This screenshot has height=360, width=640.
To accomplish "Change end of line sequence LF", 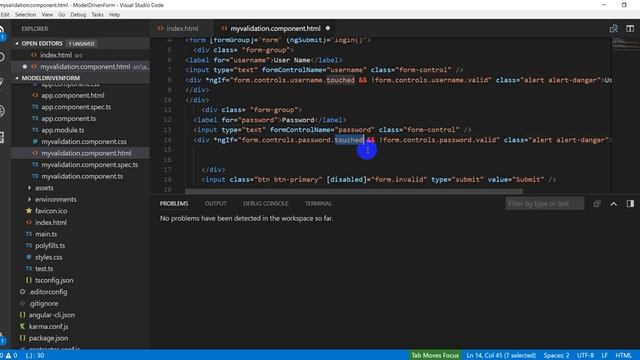I will (x=604, y=355).
